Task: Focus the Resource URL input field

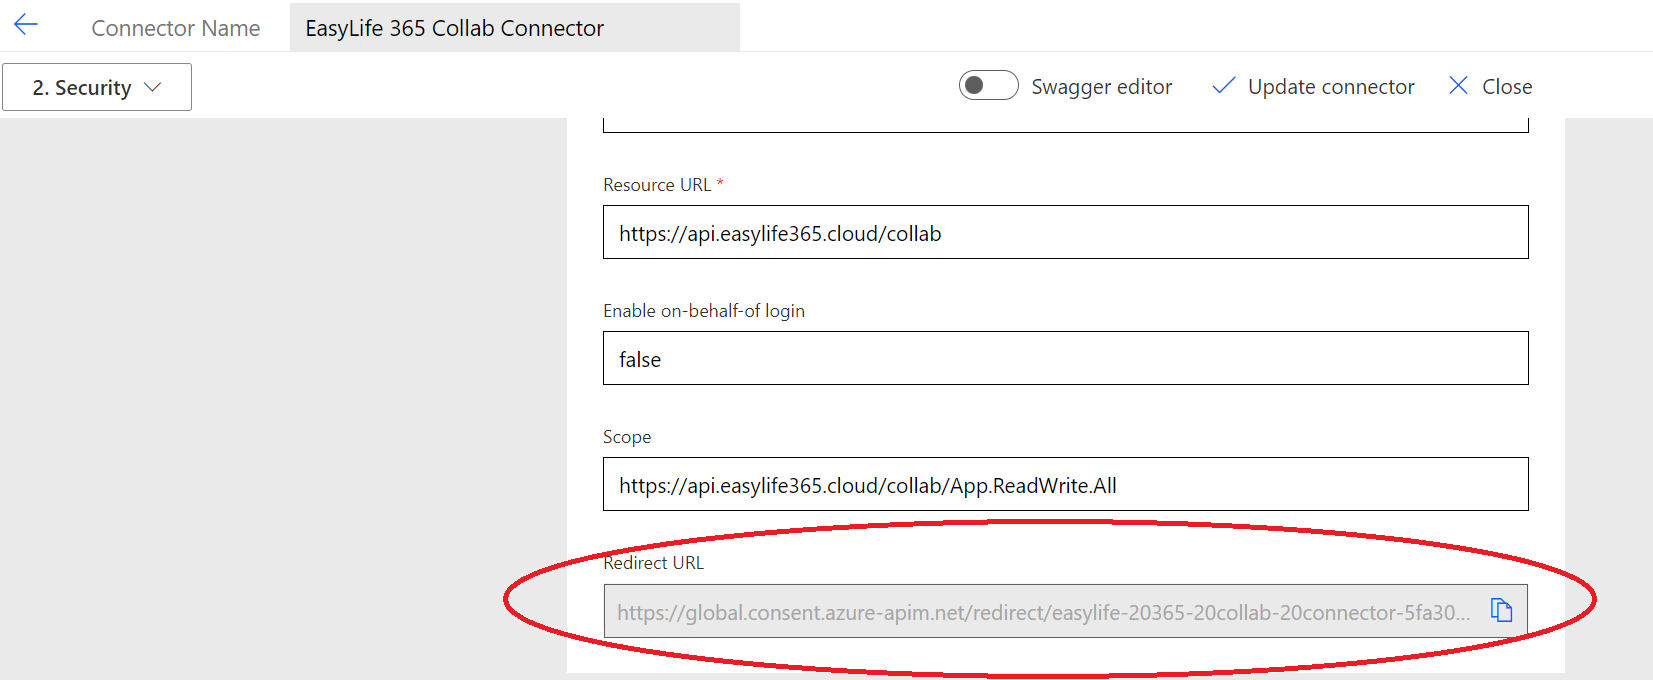Action: tap(1065, 232)
